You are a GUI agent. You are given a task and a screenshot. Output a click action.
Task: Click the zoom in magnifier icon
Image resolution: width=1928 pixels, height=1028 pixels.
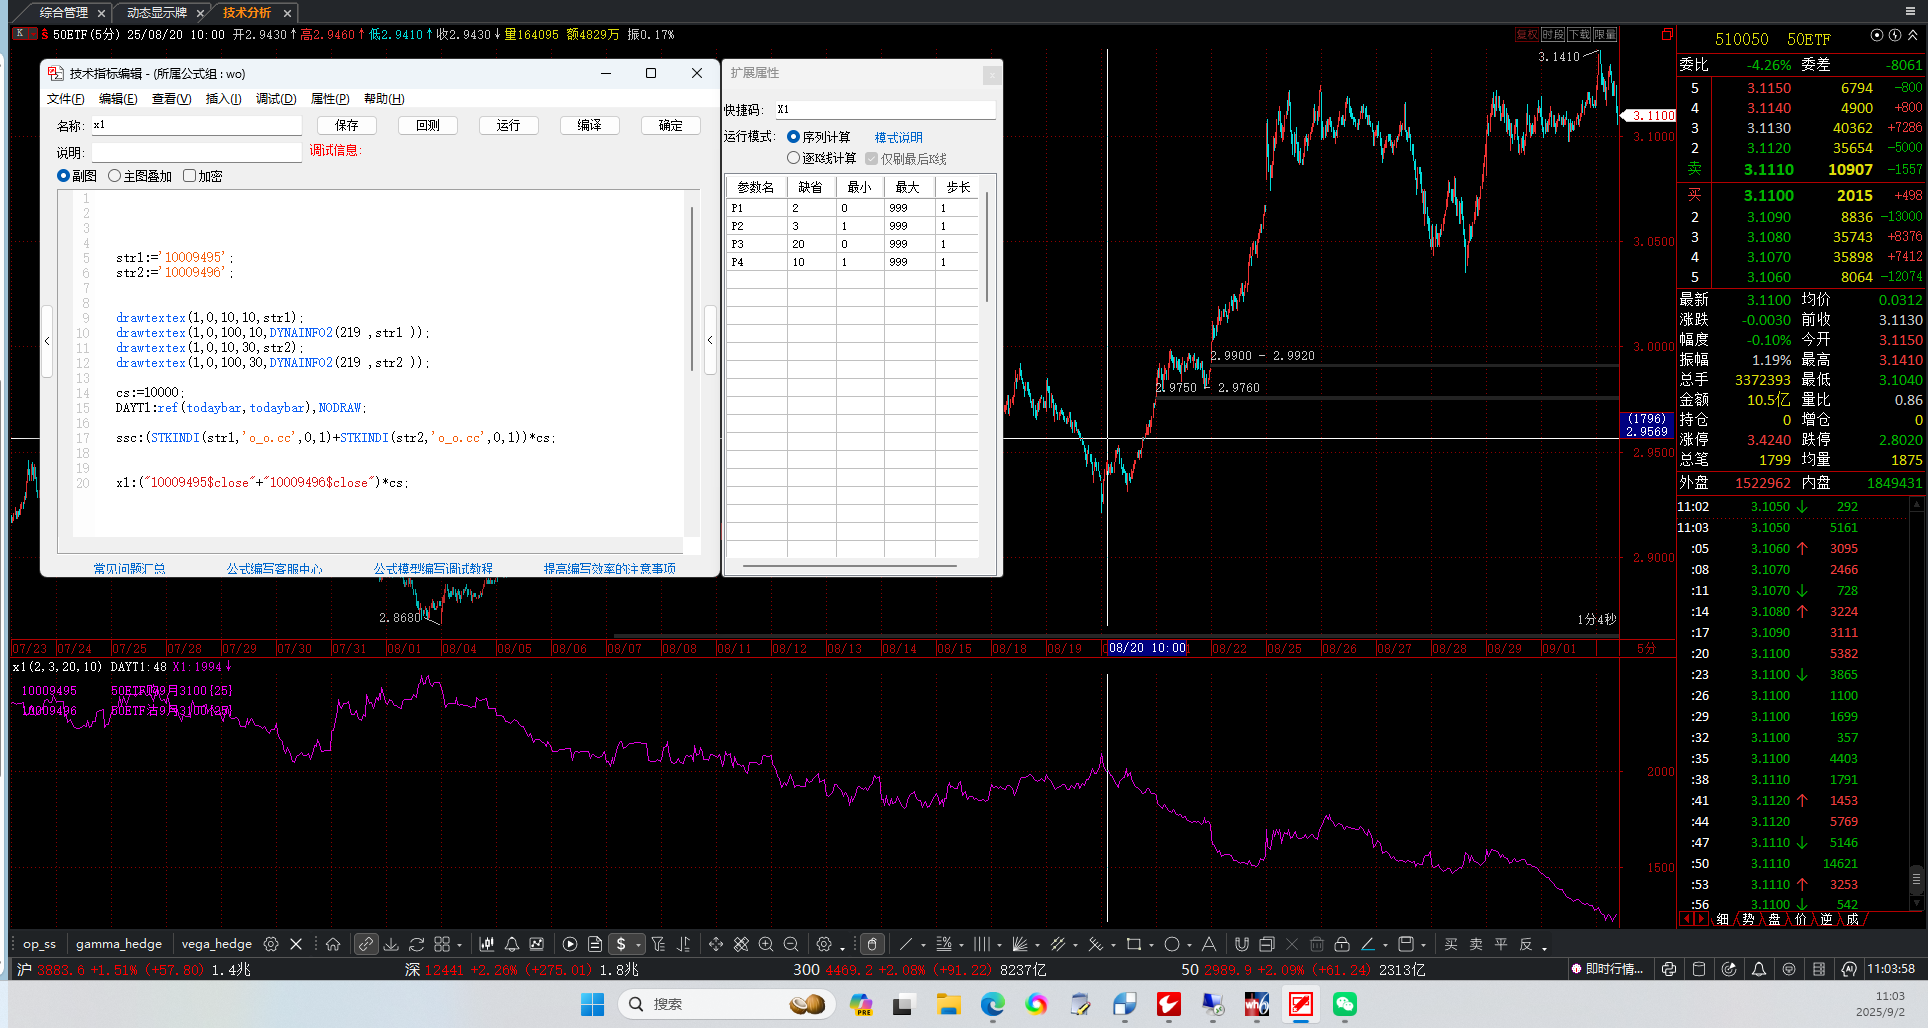[x=766, y=944]
